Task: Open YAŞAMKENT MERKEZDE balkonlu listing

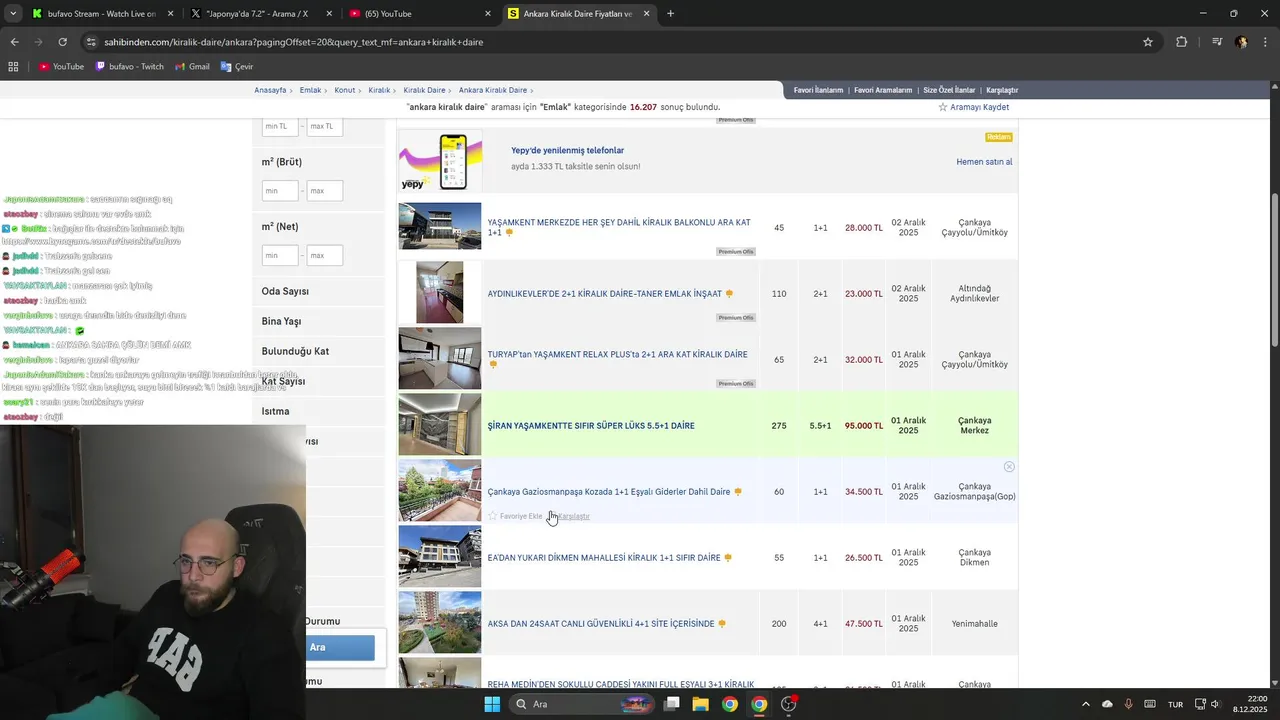Action: (x=619, y=227)
